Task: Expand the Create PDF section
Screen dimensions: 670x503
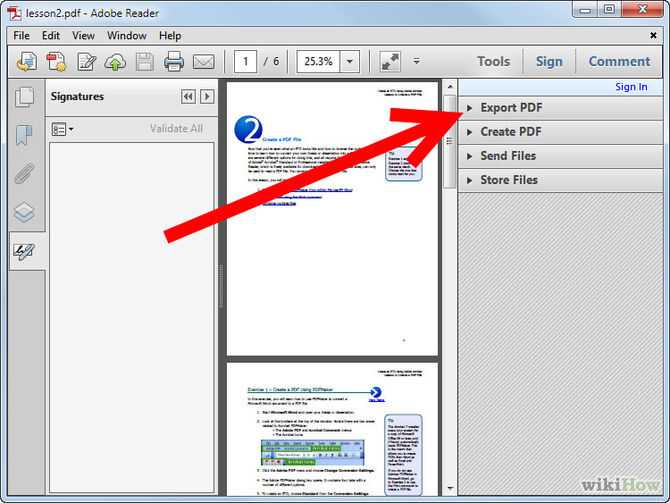Action: (560, 132)
